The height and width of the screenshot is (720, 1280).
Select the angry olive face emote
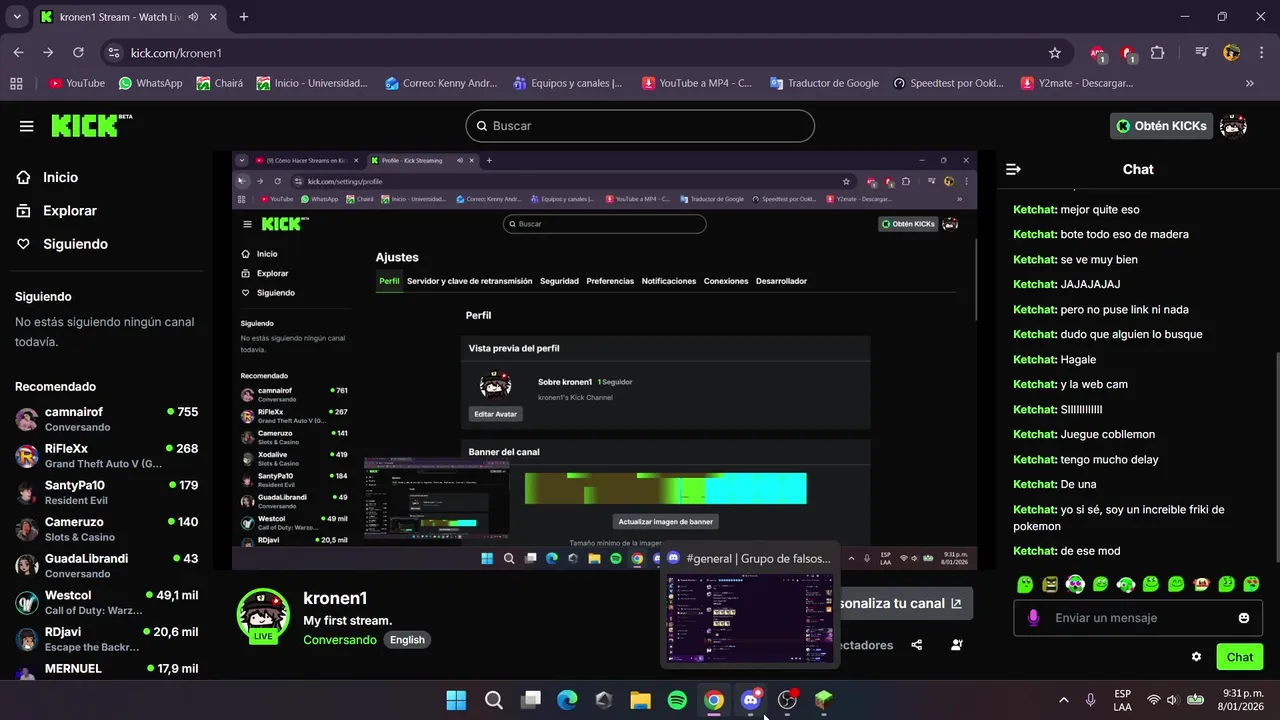click(1049, 584)
